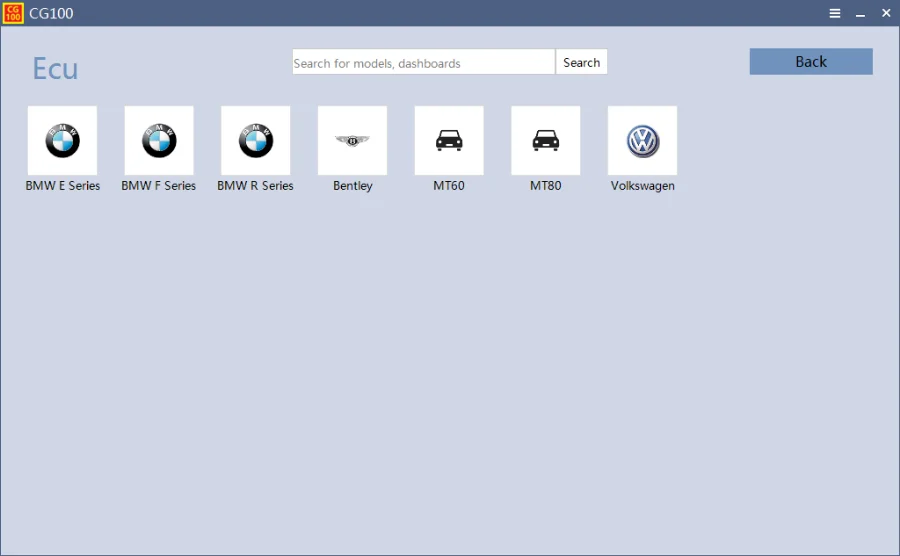
Task: Close the CG100 window
Action: click(x=886, y=13)
